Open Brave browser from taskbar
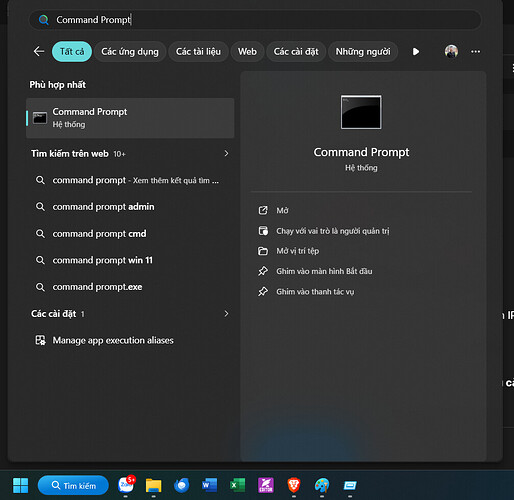Screen dimensions: 514x500 [x=294, y=485]
